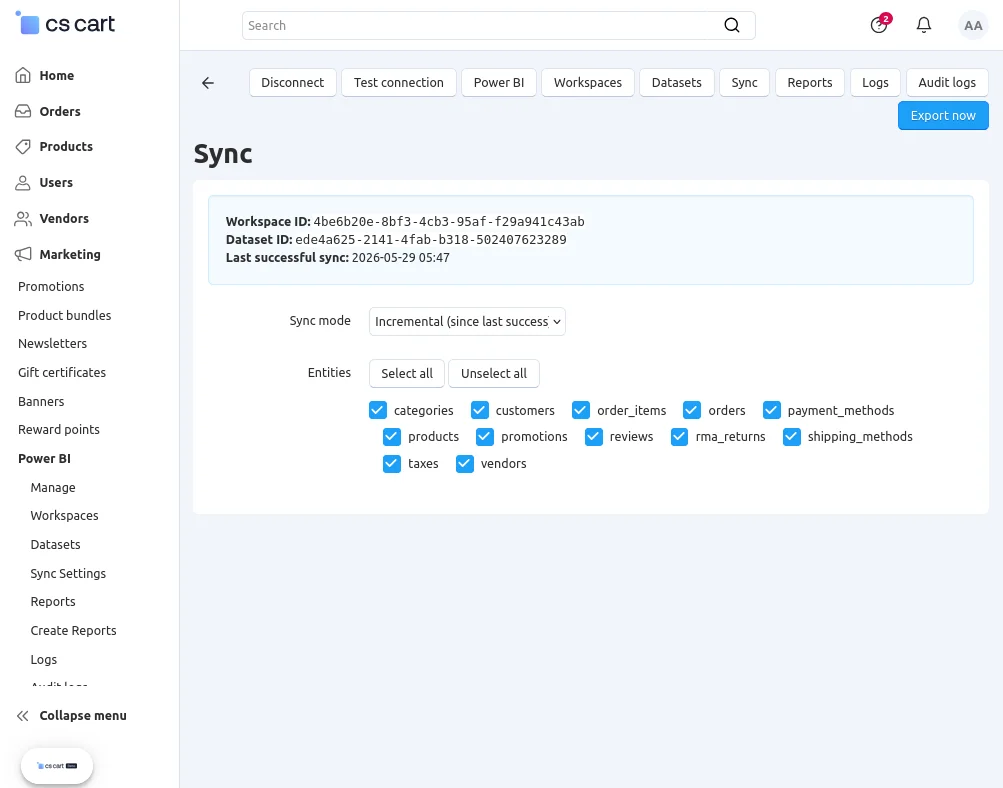Image resolution: width=1003 pixels, height=788 pixels.
Task: Open Manage under Power BI sidebar
Action: [x=53, y=487]
